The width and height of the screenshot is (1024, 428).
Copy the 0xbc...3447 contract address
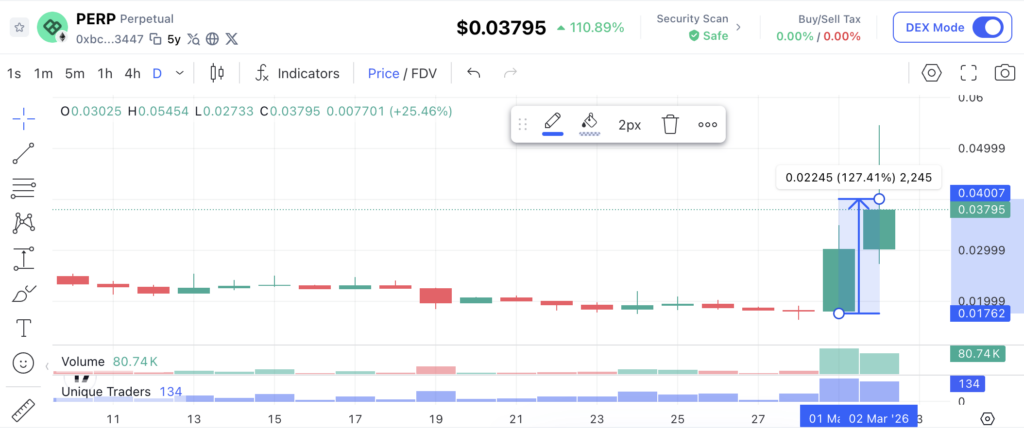tap(155, 39)
